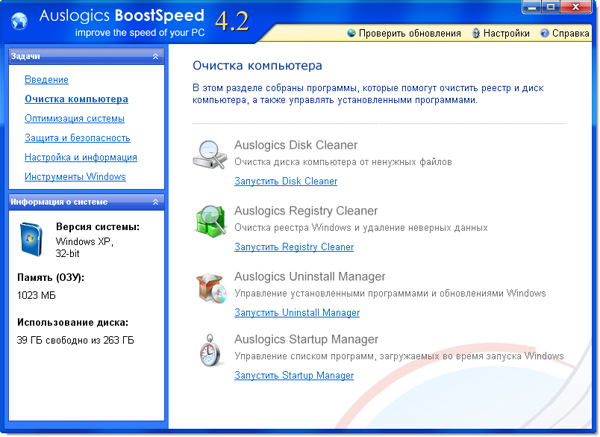Click the Uninstall Manager box icon
Screen dimensions: 600x437
[210, 288]
